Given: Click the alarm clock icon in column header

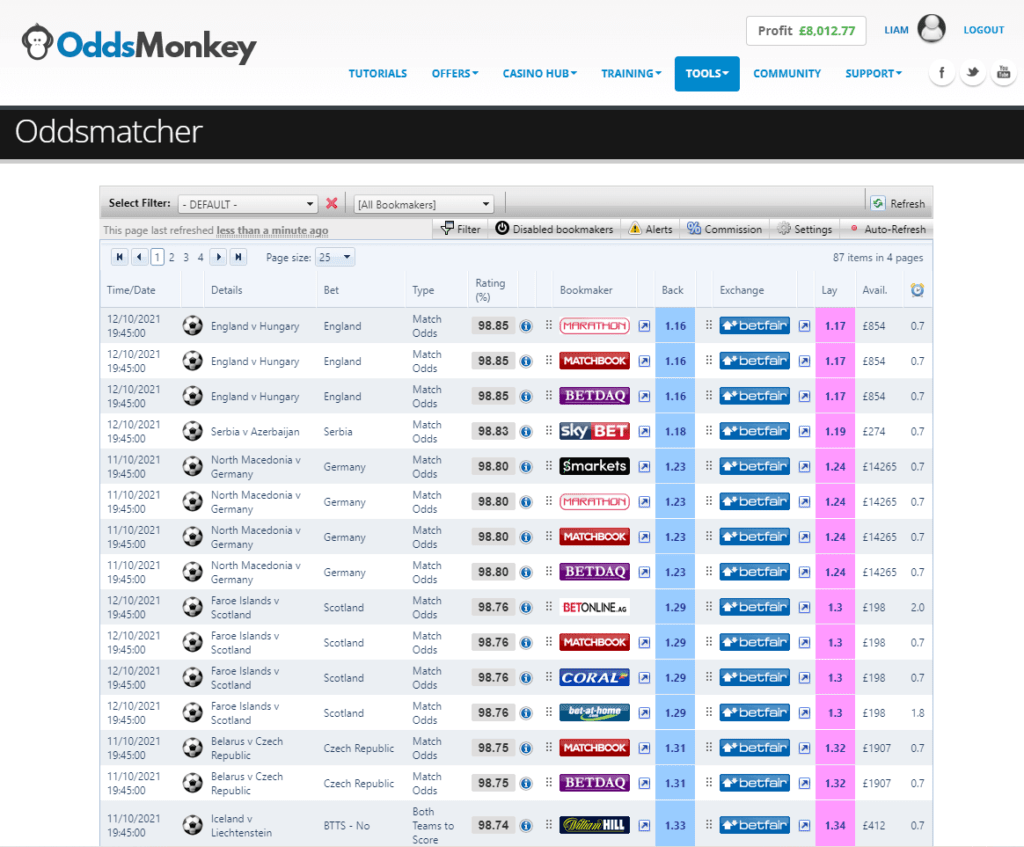Looking at the screenshot, I should [917, 290].
